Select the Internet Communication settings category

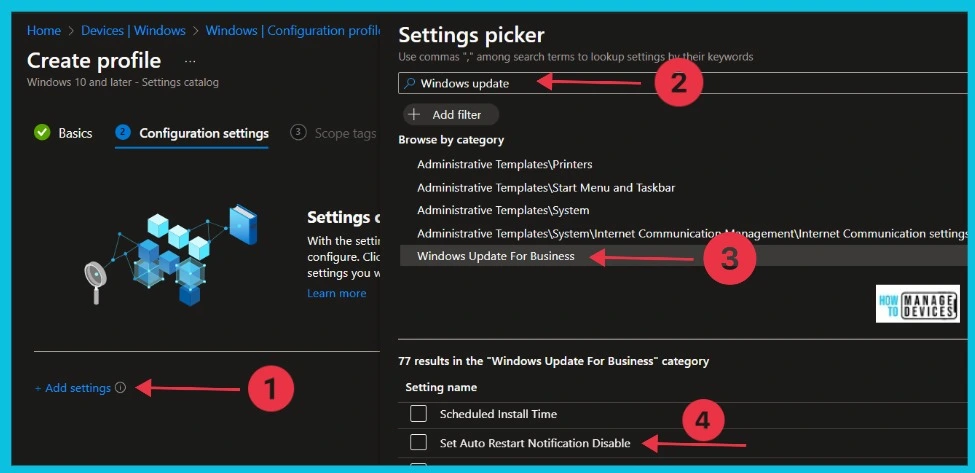[x=692, y=234]
